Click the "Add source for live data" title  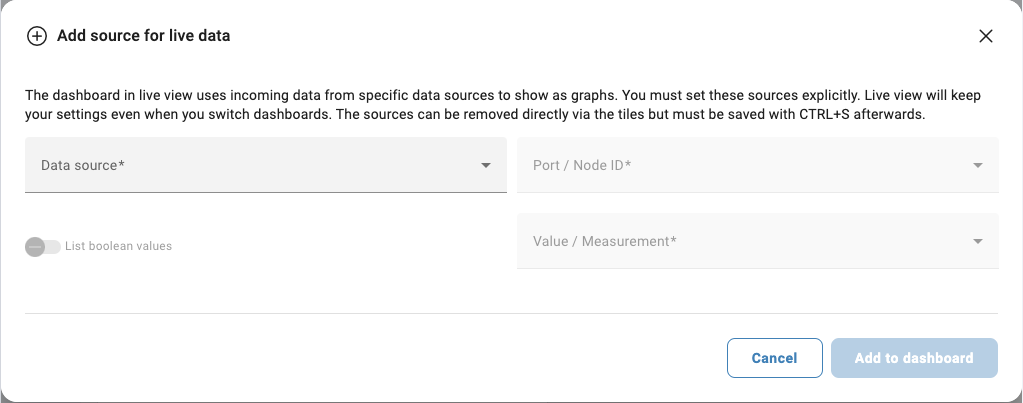click(144, 36)
